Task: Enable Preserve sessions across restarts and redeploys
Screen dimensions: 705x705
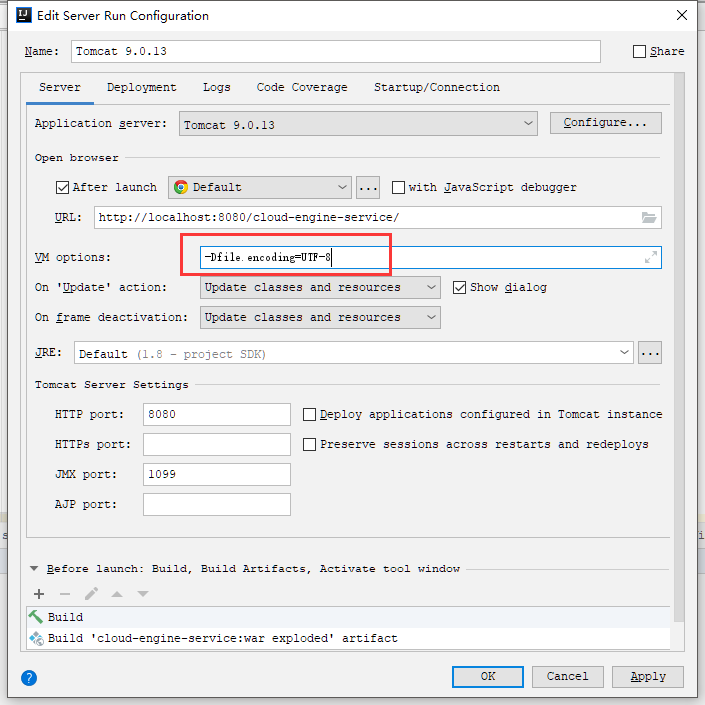Action: (309, 444)
